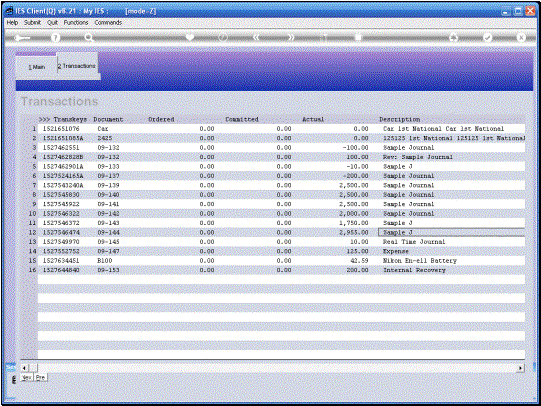Image resolution: width=541 pixels, height=406 pixels.
Task: Select the 2 Transactions tab
Action: pyautogui.click(x=77, y=66)
